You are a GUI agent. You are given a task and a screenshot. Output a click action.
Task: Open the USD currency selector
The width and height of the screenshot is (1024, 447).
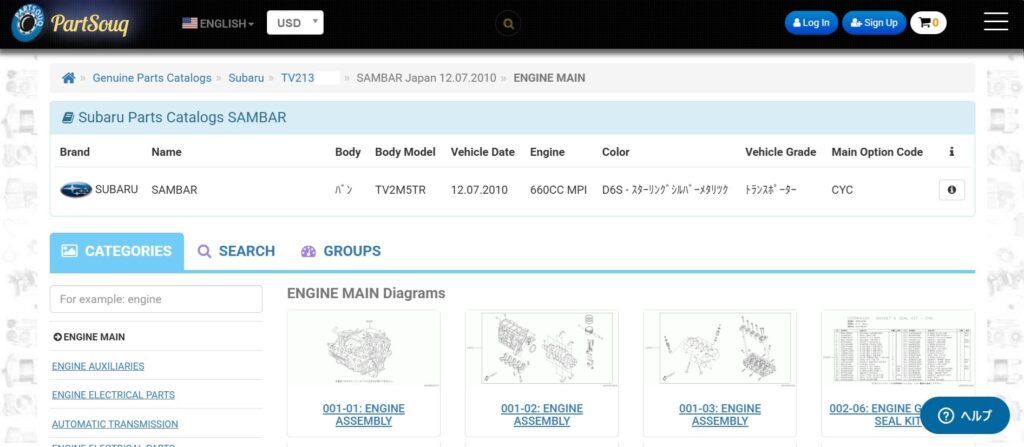point(295,23)
